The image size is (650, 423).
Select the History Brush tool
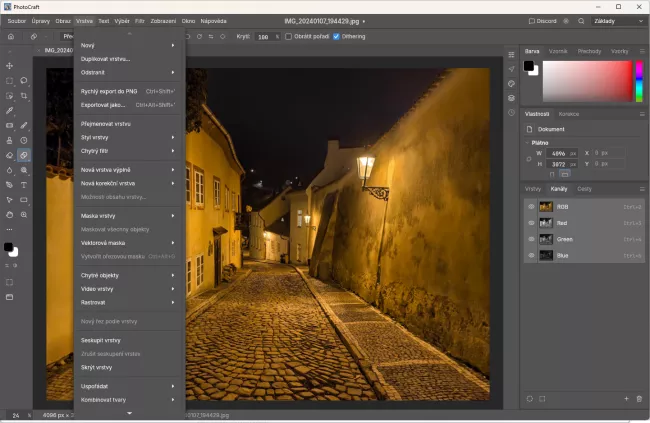24,140
